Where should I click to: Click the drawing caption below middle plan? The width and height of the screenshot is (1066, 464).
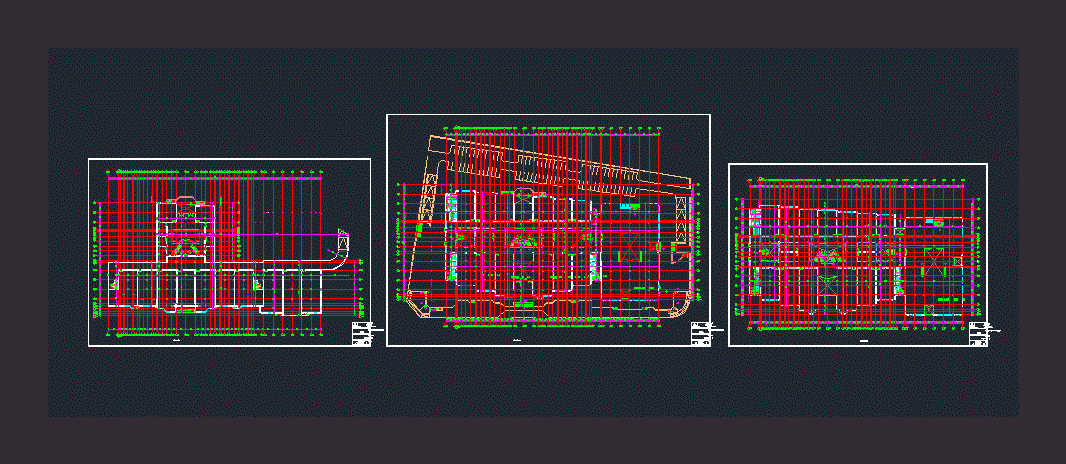click(517, 342)
